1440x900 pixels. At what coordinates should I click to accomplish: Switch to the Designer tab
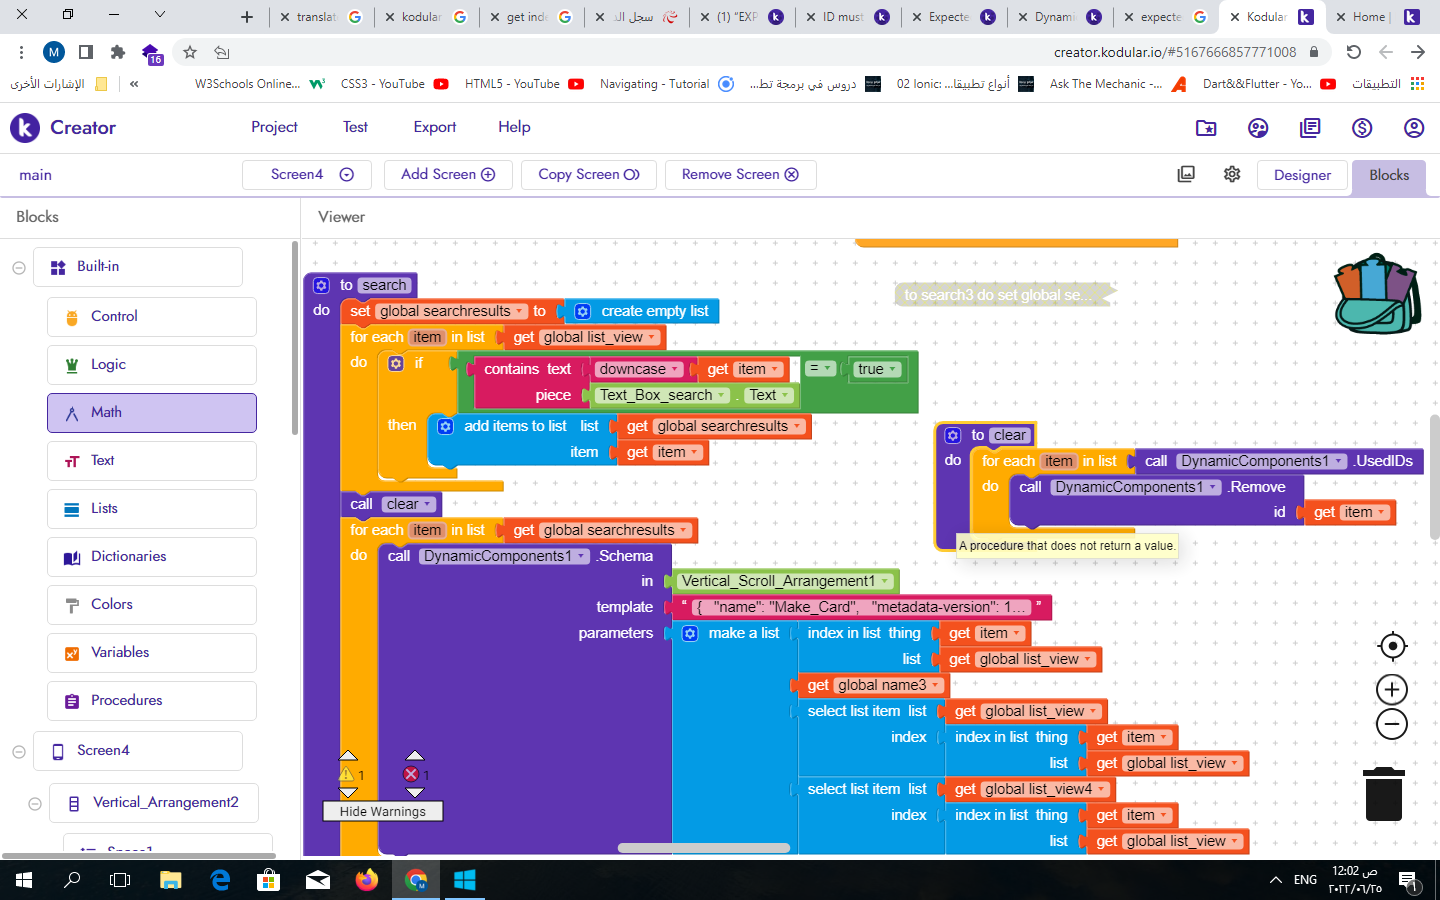coord(1302,174)
